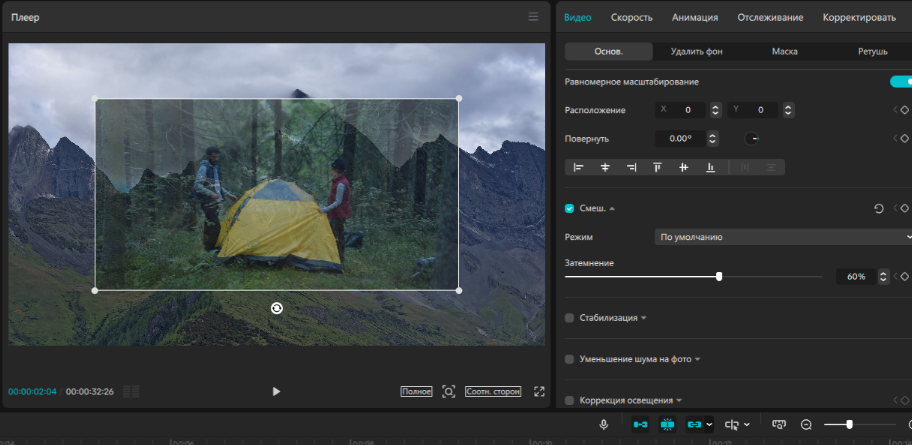
Task: Align clip to horizontal center icon
Action: (x=605, y=168)
